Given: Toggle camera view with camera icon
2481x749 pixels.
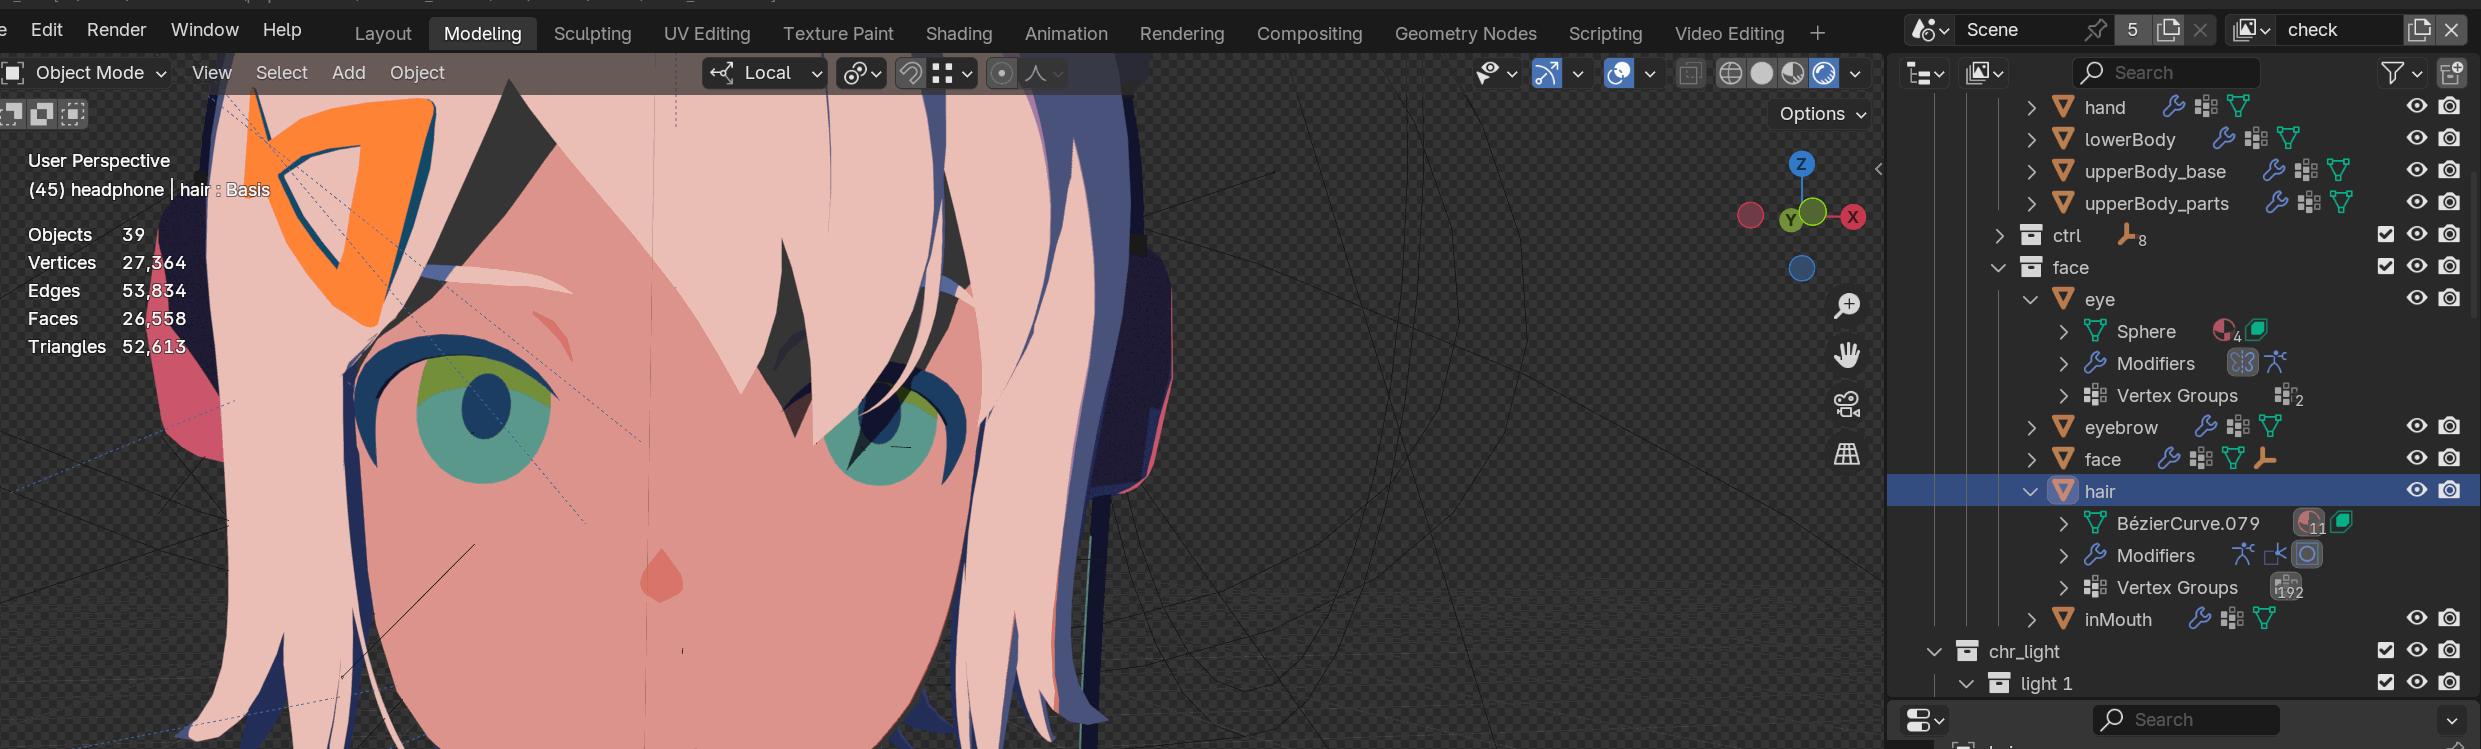Looking at the screenshot, I should [1847, 404].
